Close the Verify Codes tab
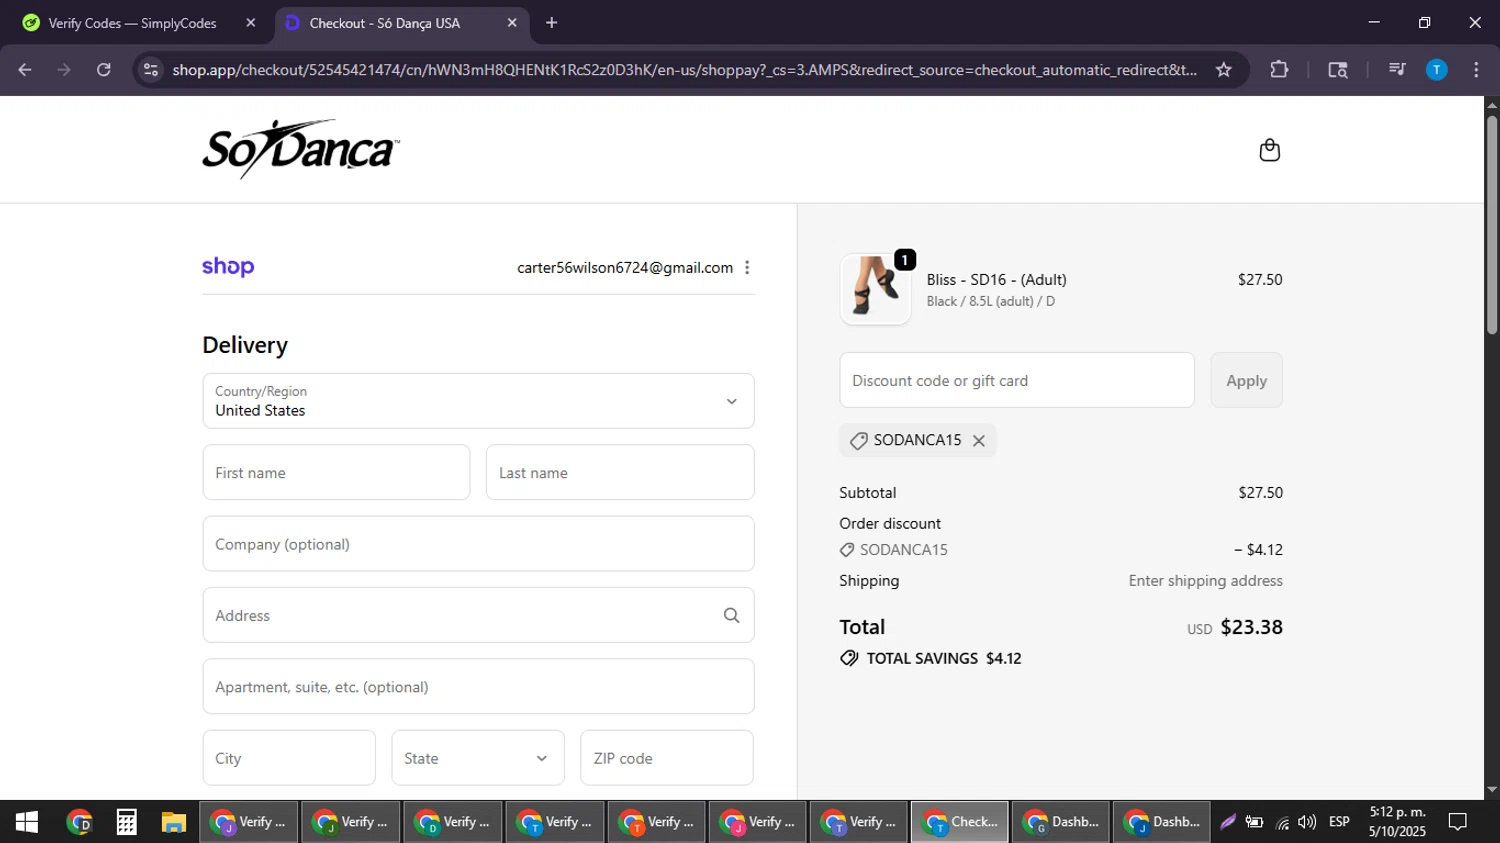 click(251, 23)
